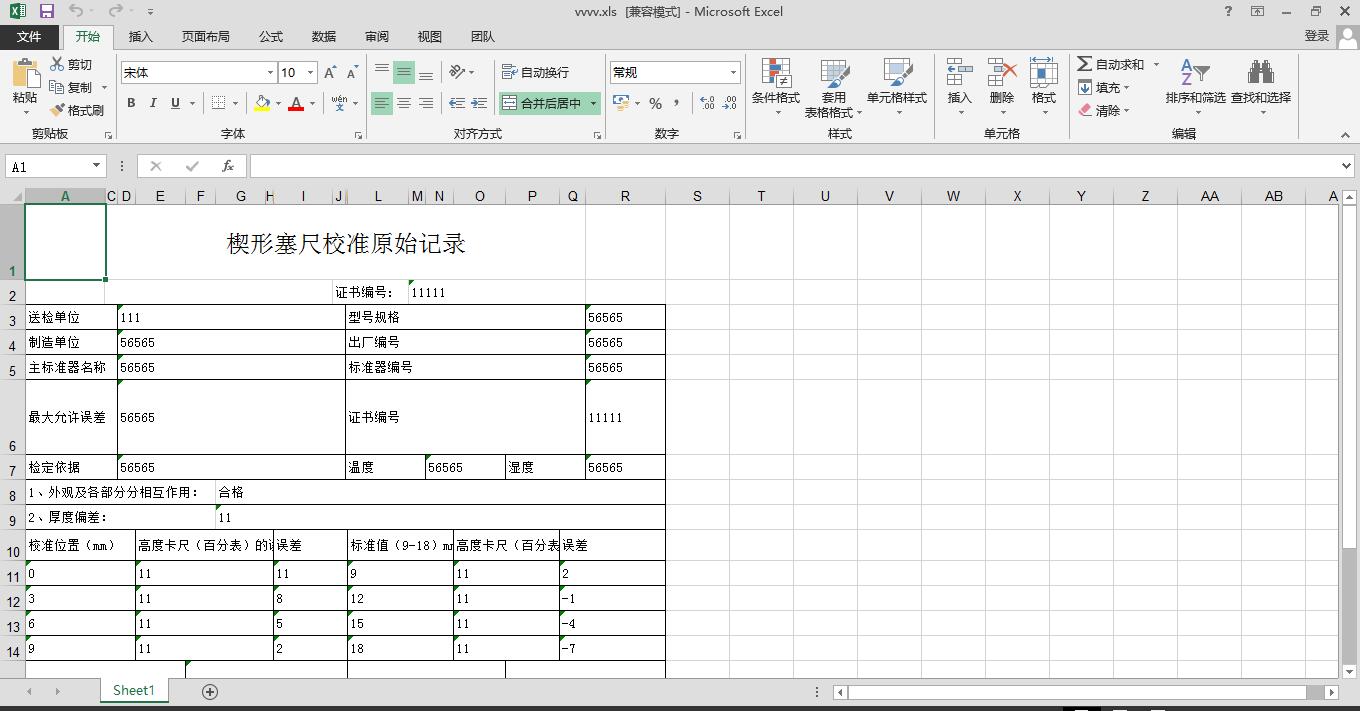
Task: Open the font name dropdown
Action: point(270,72)
